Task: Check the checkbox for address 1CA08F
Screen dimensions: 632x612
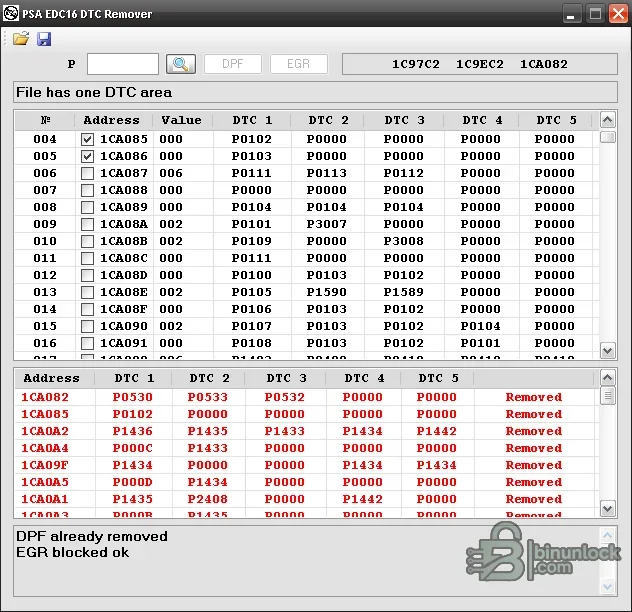Action: [87, 309]
